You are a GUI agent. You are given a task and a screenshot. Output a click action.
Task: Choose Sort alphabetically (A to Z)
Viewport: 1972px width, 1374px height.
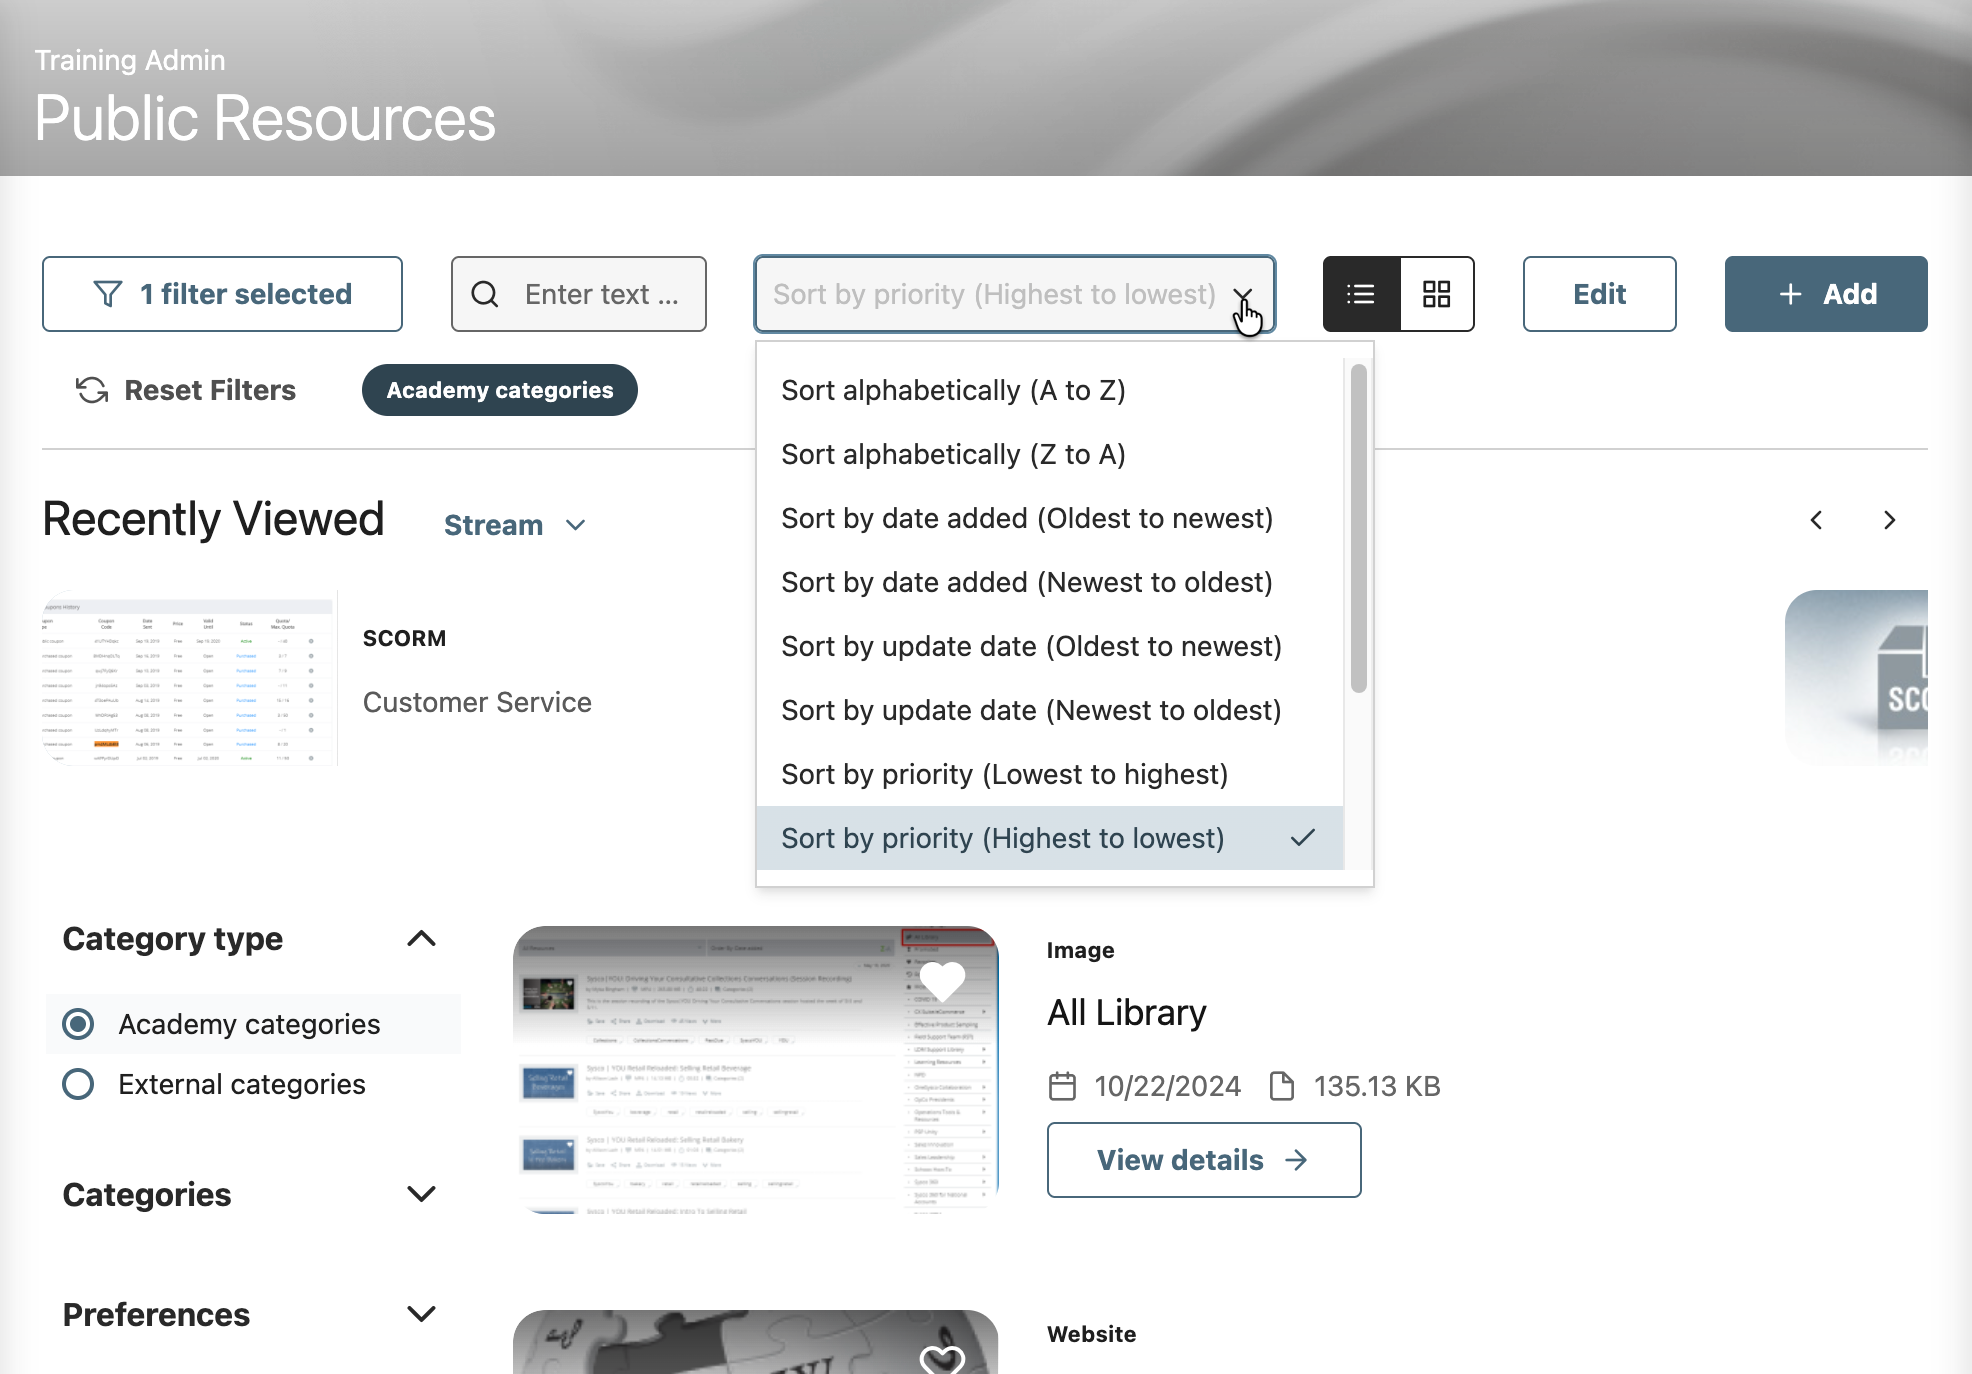(x=953, y=390)
